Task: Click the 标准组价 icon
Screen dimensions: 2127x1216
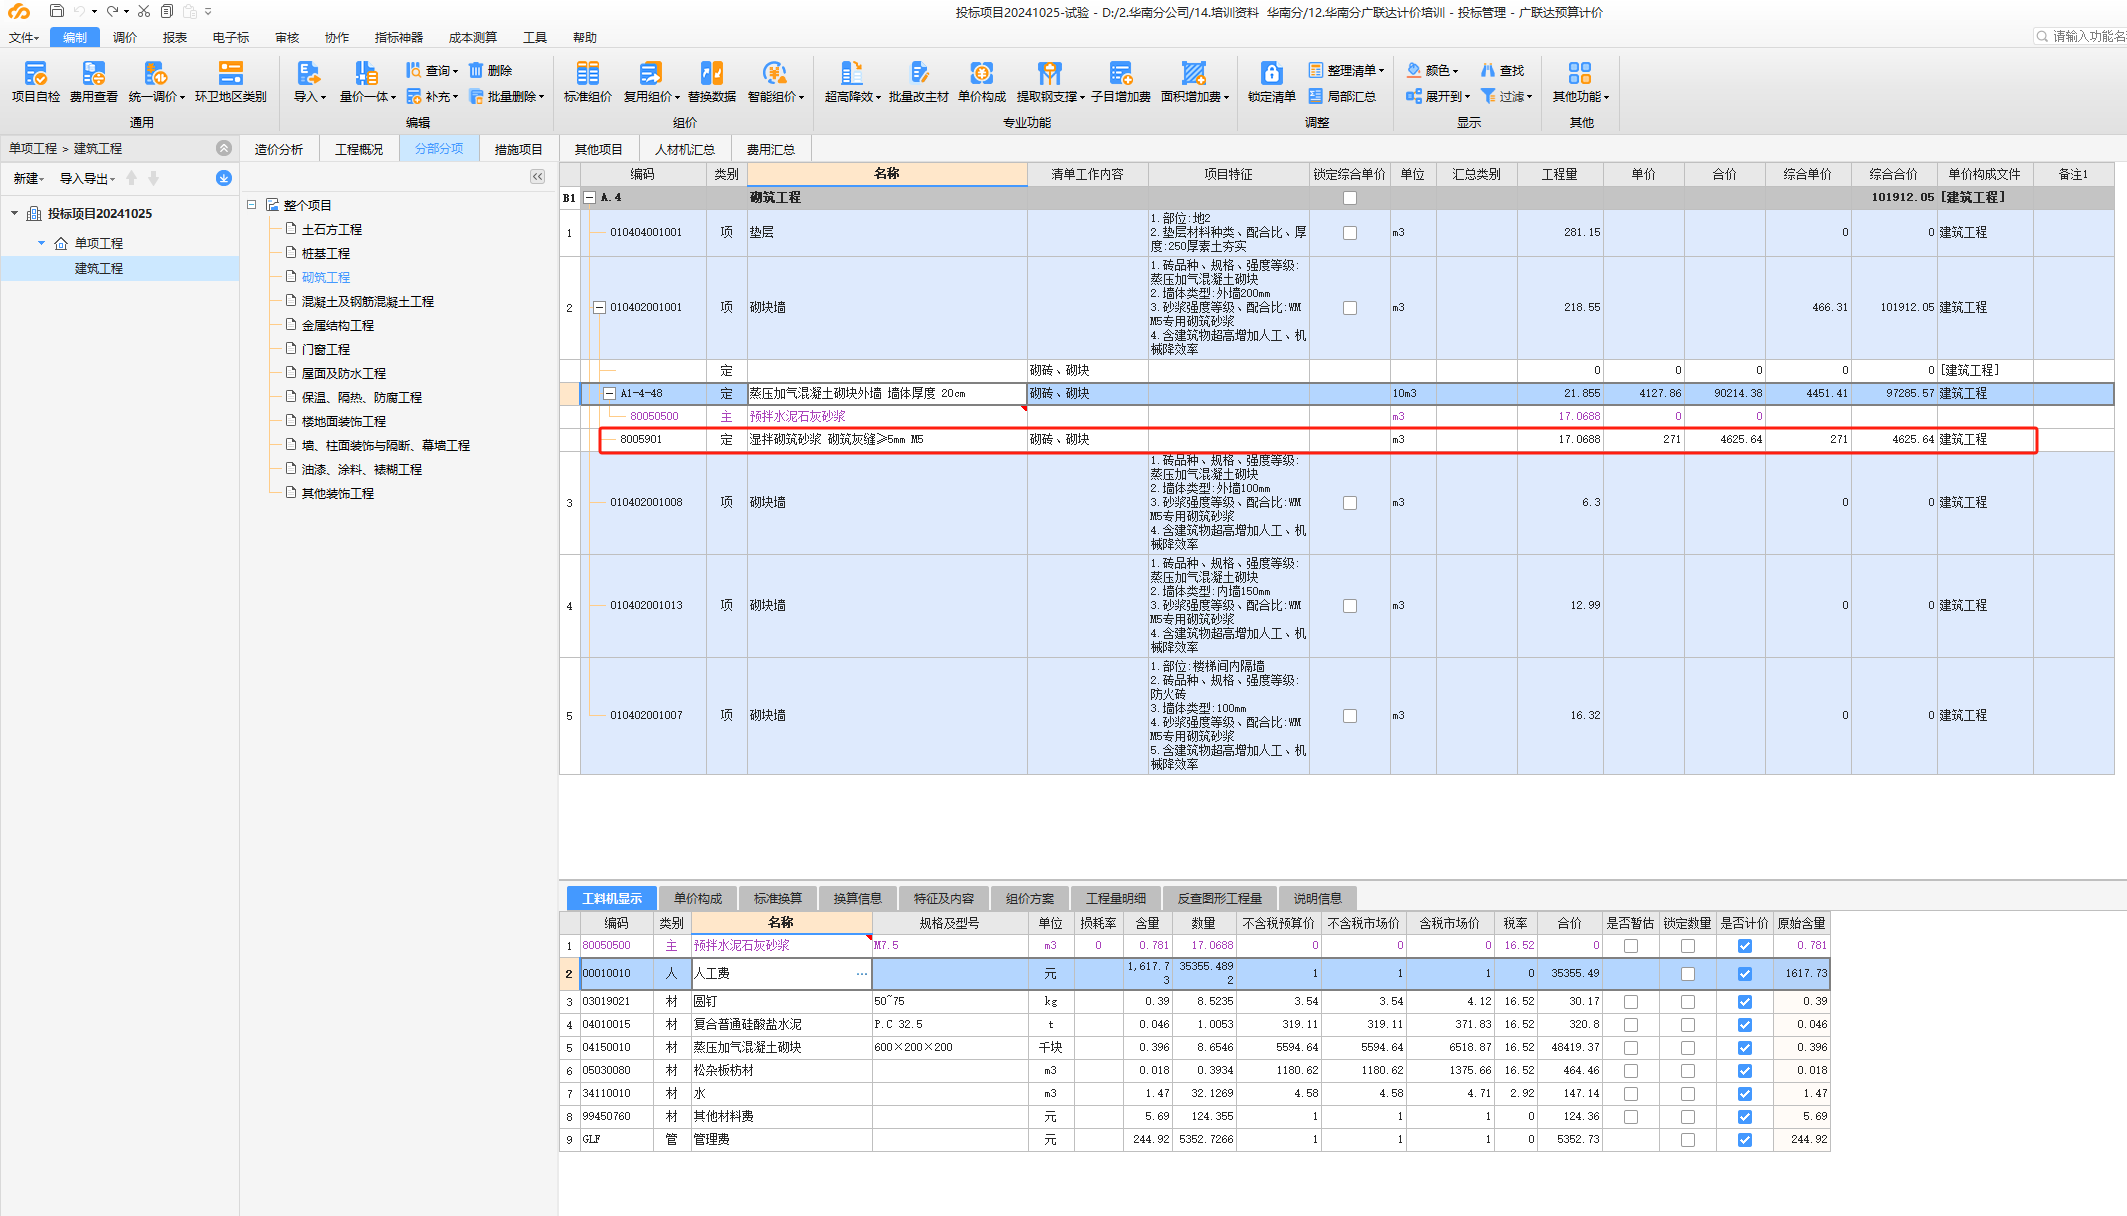Action: [588, 74]
